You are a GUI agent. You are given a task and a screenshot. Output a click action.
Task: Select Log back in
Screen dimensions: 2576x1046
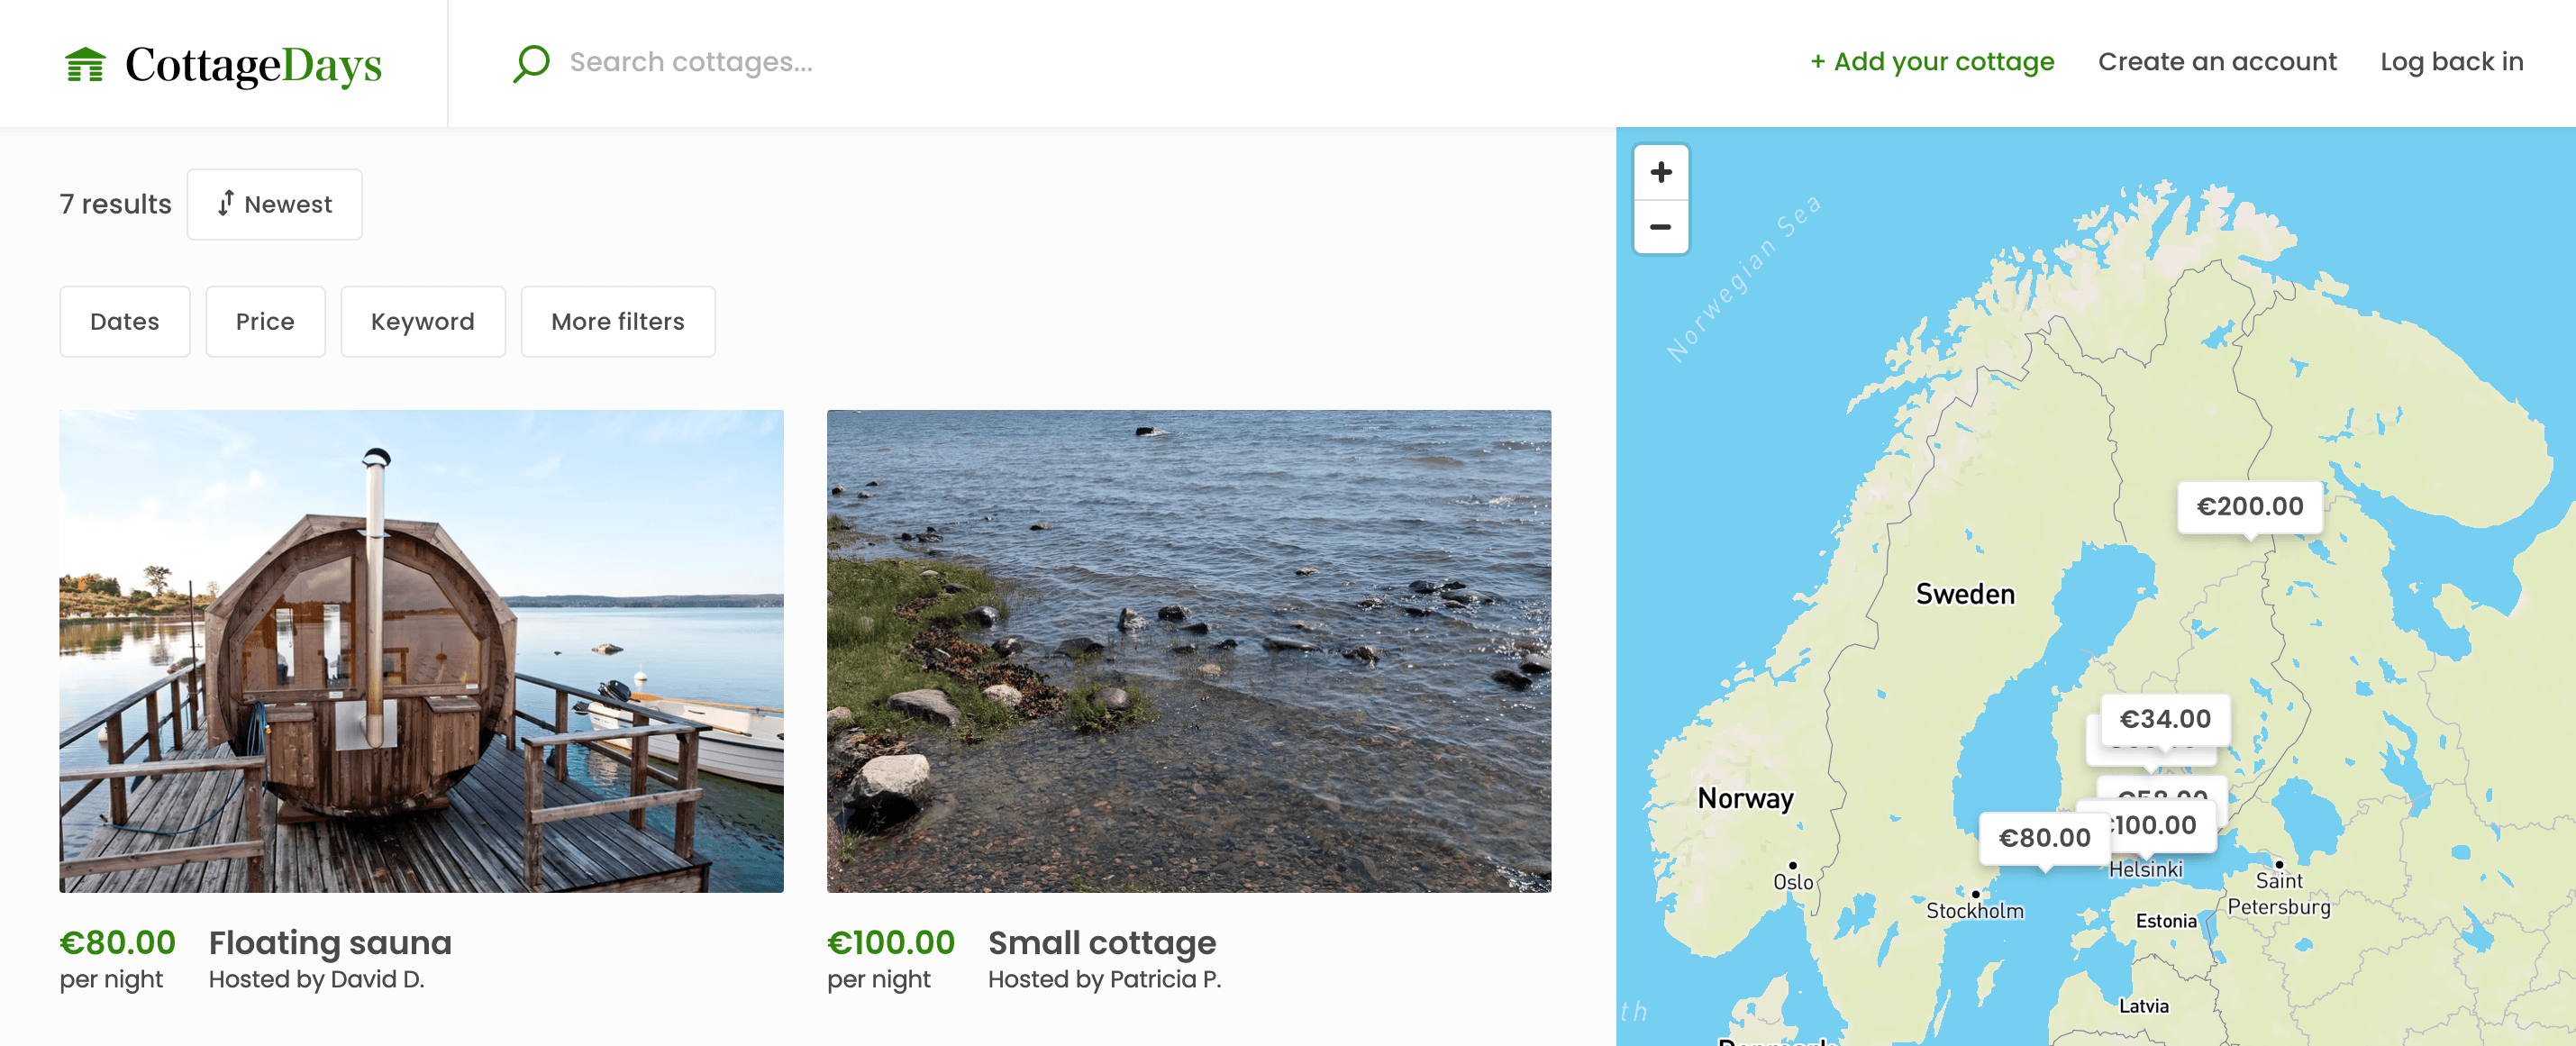tap(2451, 62)
